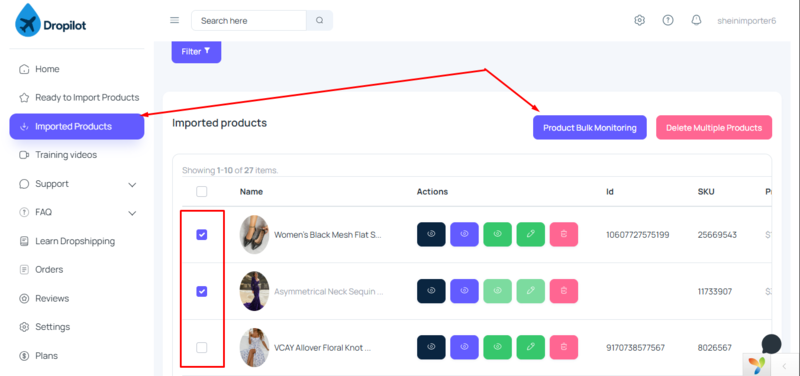Click the Delete Multiple Products button
This screenshot has height=376, width=800.
714,128
